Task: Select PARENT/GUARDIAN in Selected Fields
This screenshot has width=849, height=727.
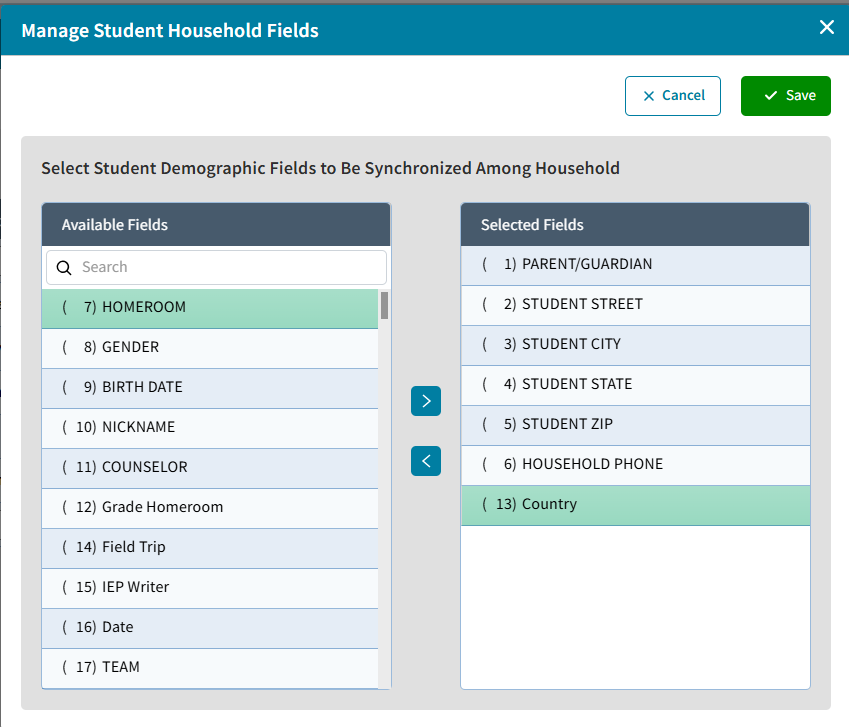Action: coord(635,266)
